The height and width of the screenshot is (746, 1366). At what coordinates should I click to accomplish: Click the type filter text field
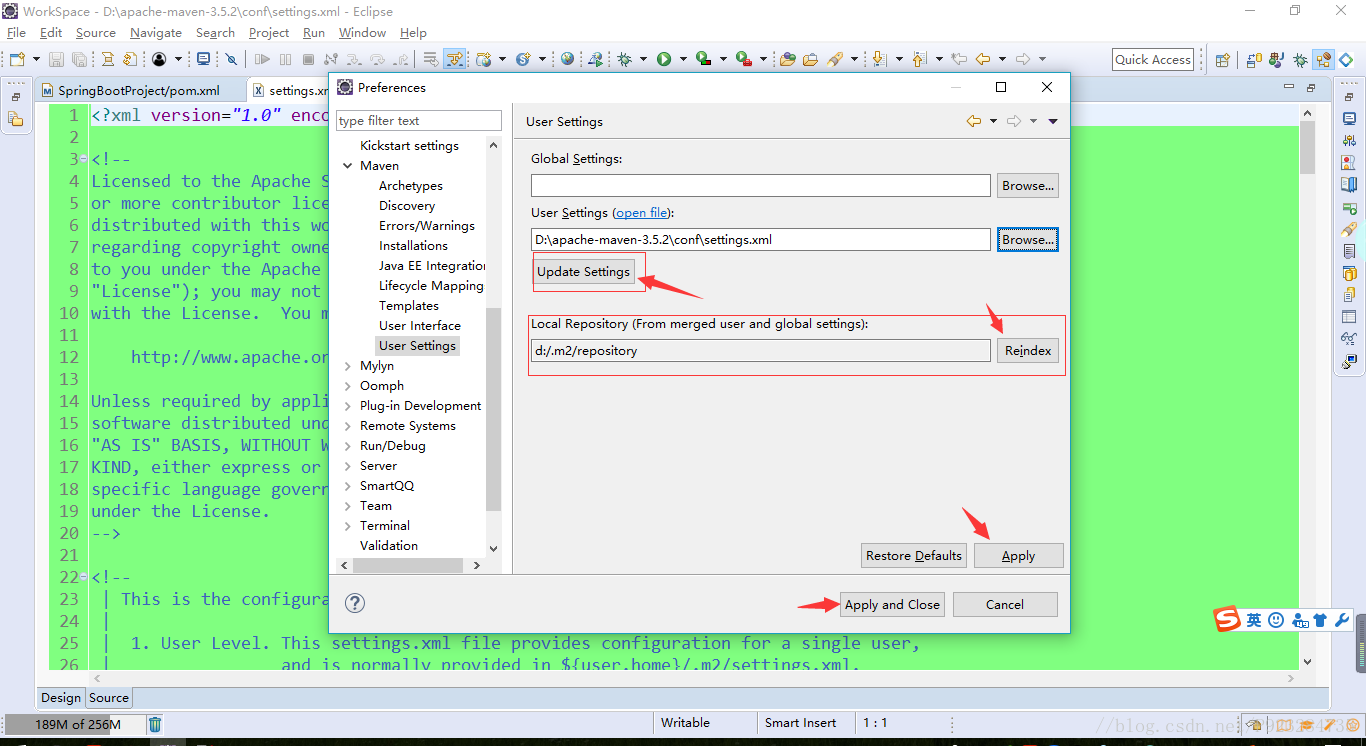pyautogui.click(x=419, y=121)
